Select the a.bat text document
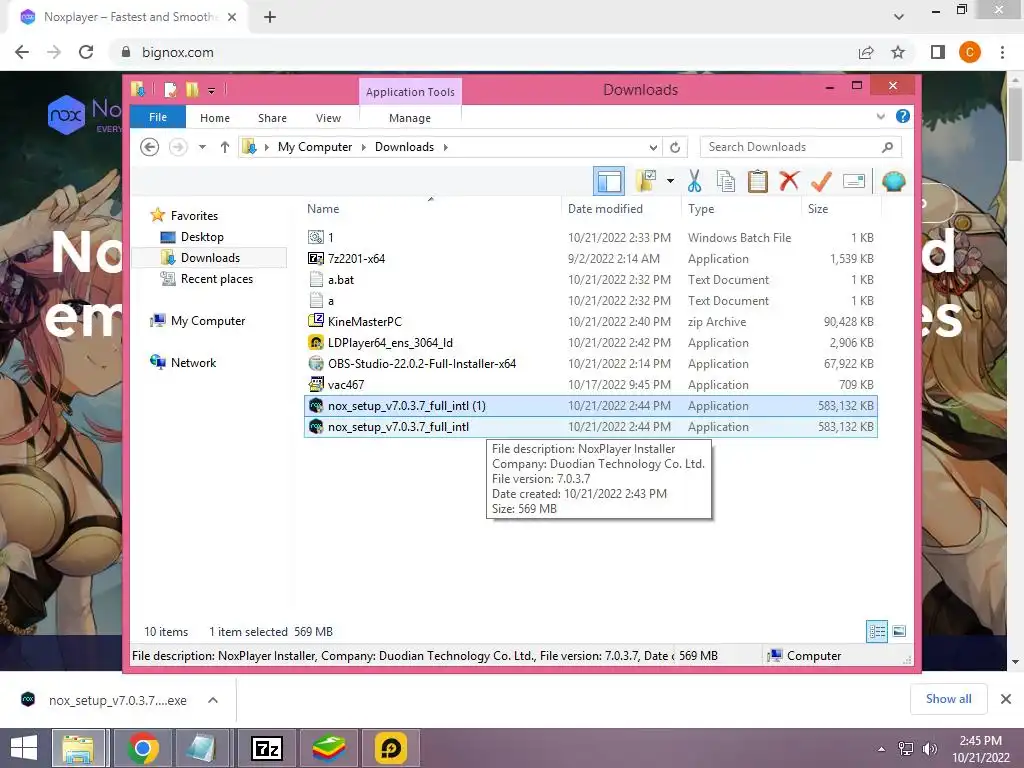1024x768 pixels. pos(590,280)
